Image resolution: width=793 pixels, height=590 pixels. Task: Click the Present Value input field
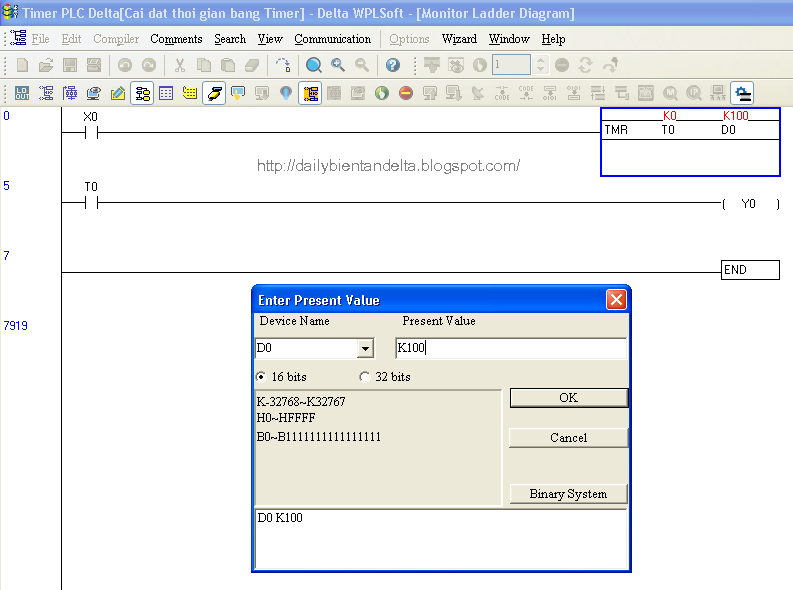pos(511,348)
